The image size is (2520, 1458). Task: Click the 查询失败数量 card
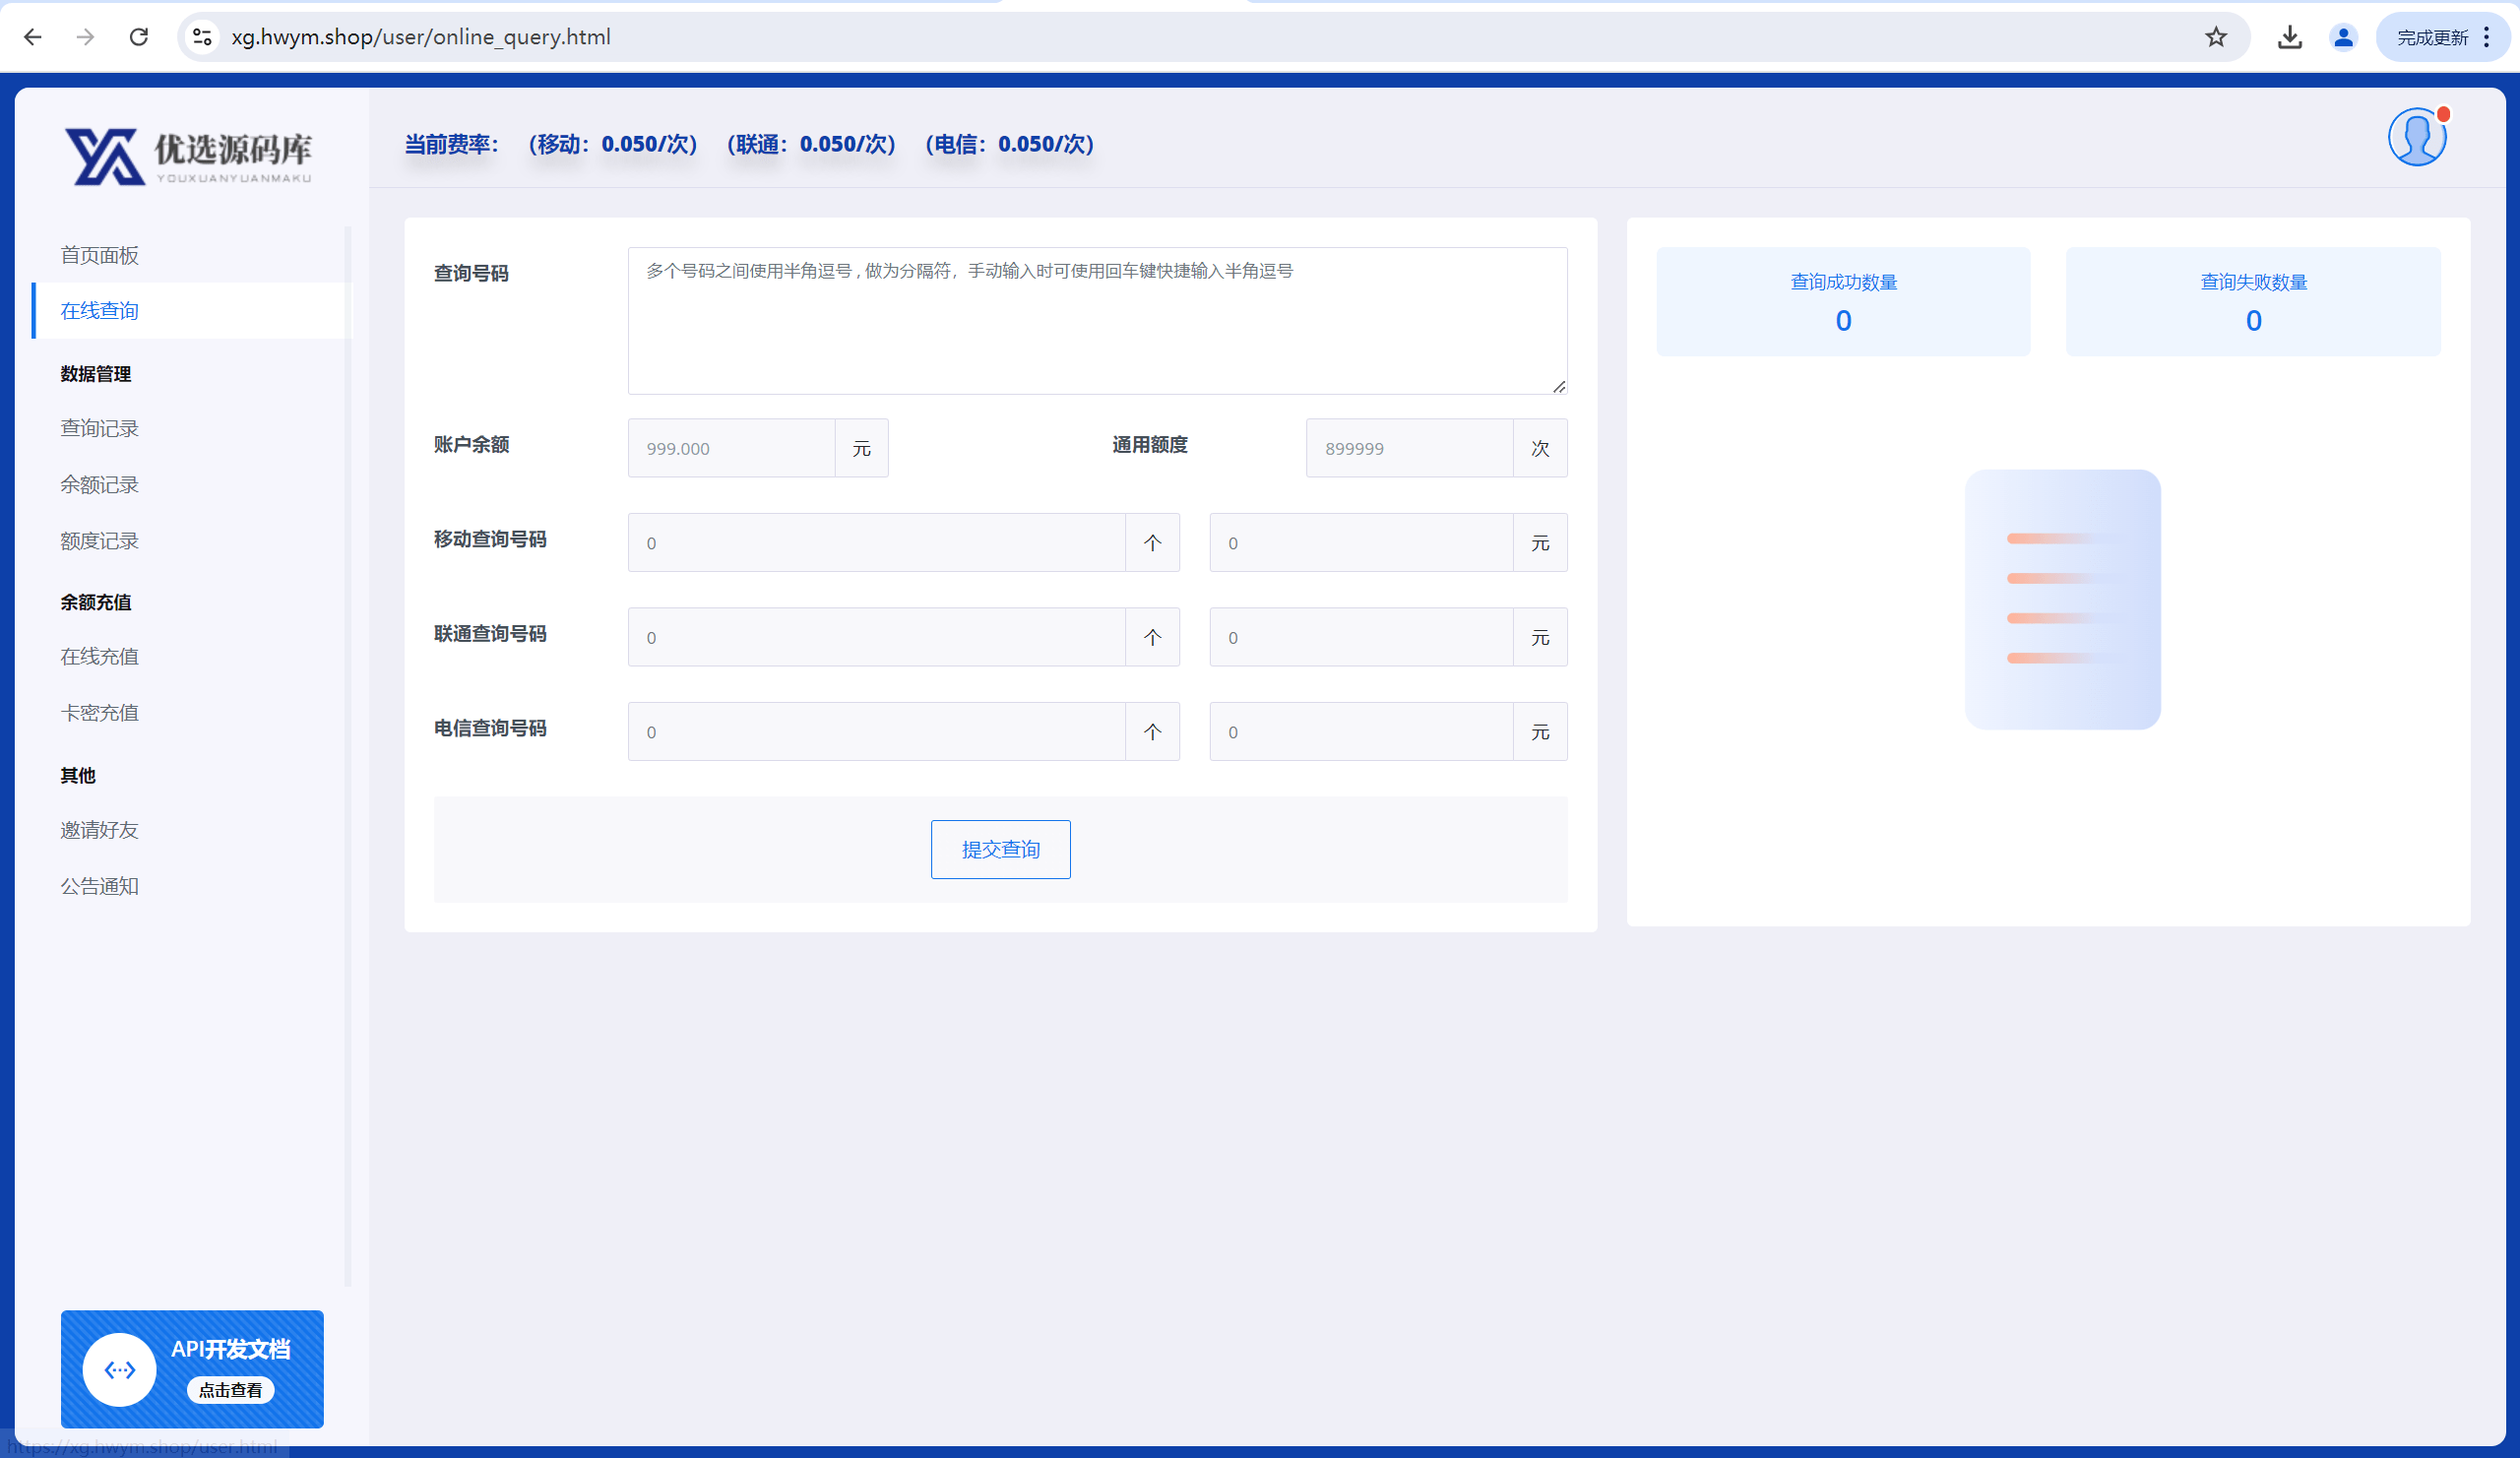pos(2253,302)
